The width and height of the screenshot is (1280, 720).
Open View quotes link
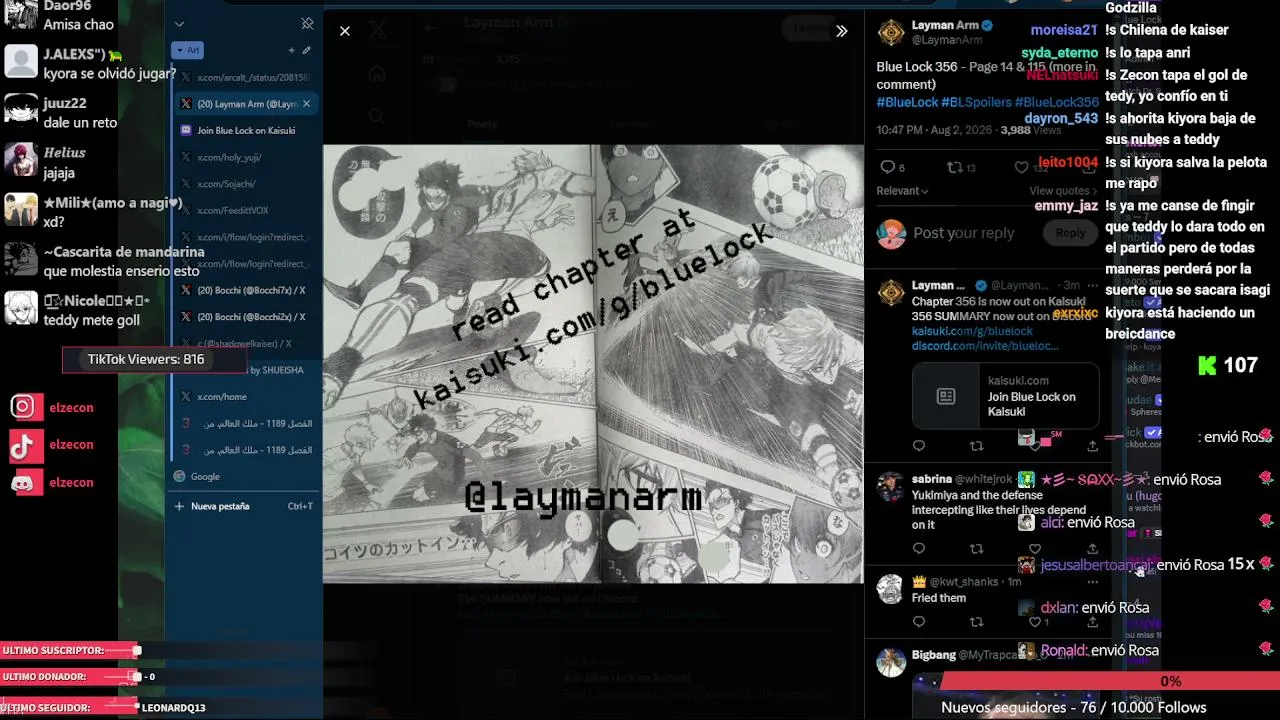[1063, 191]
